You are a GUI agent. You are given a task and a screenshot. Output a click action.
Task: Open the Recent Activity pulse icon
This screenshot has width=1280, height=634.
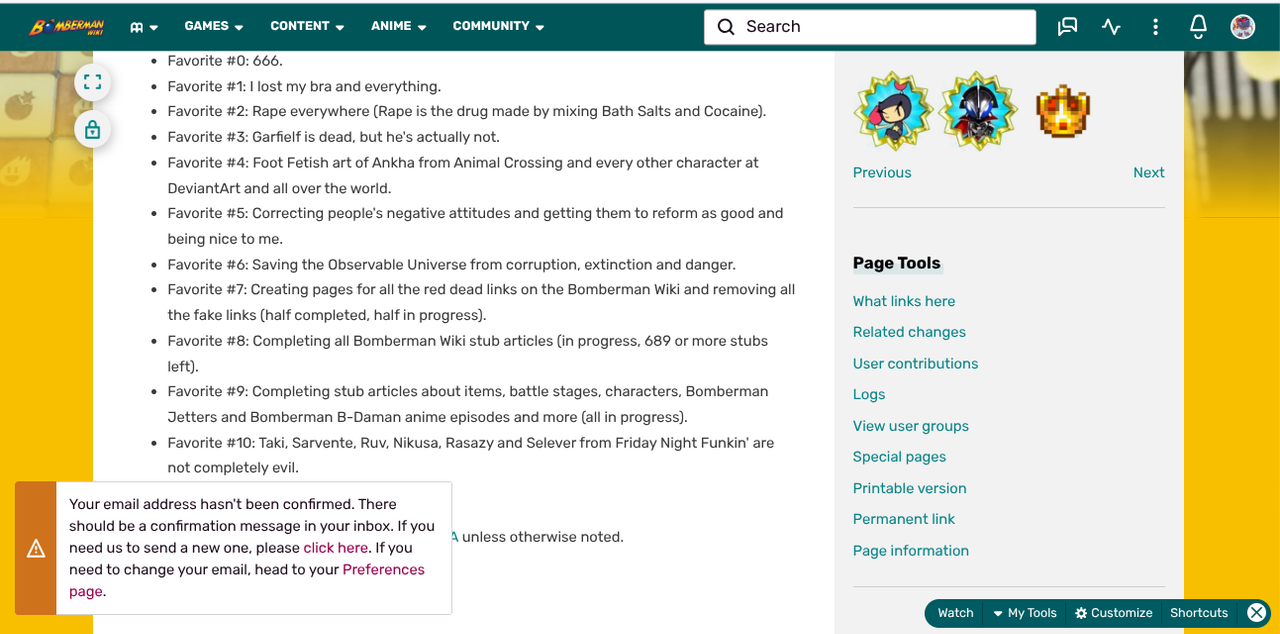1111,27
